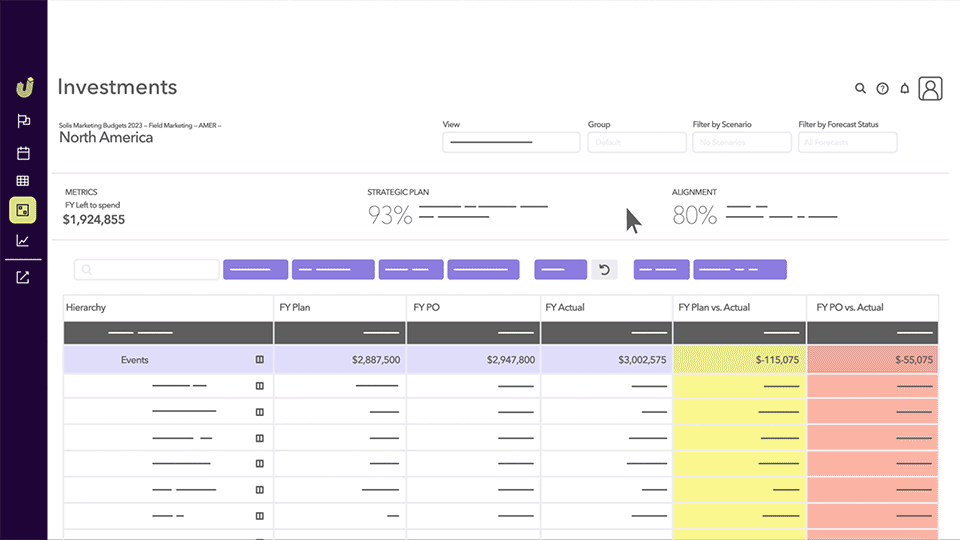Open the help question mark icon

[x=882, y=89]
